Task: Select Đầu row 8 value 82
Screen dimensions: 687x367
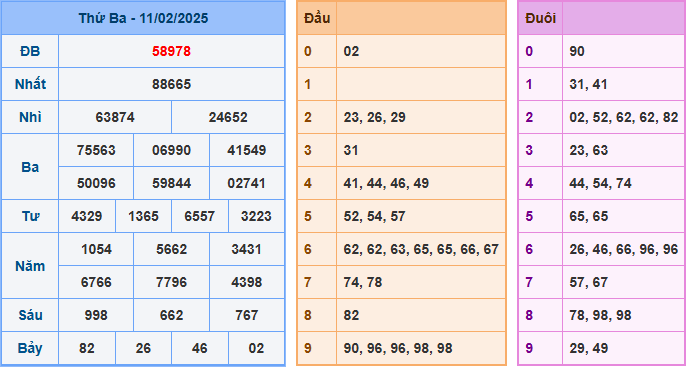Action: coord(351,315)
